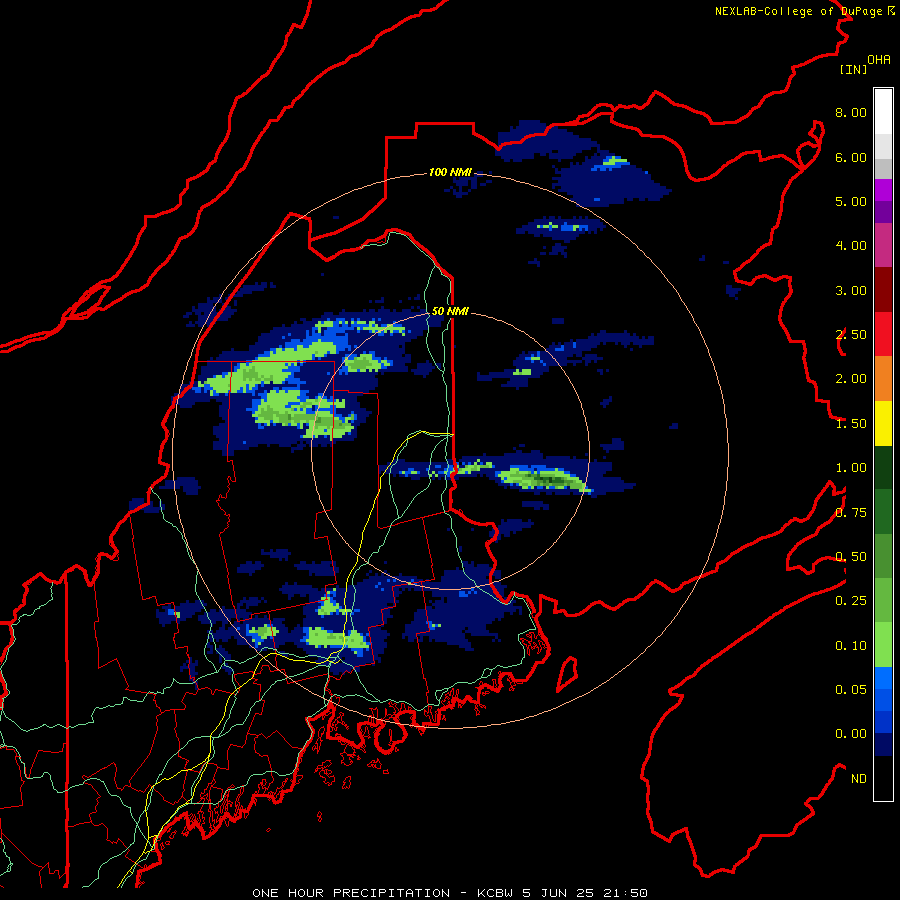The height and width of the screenshot is (900, 900).
Task: Click the bright magenta legend swatch
Action: [883, 190]
